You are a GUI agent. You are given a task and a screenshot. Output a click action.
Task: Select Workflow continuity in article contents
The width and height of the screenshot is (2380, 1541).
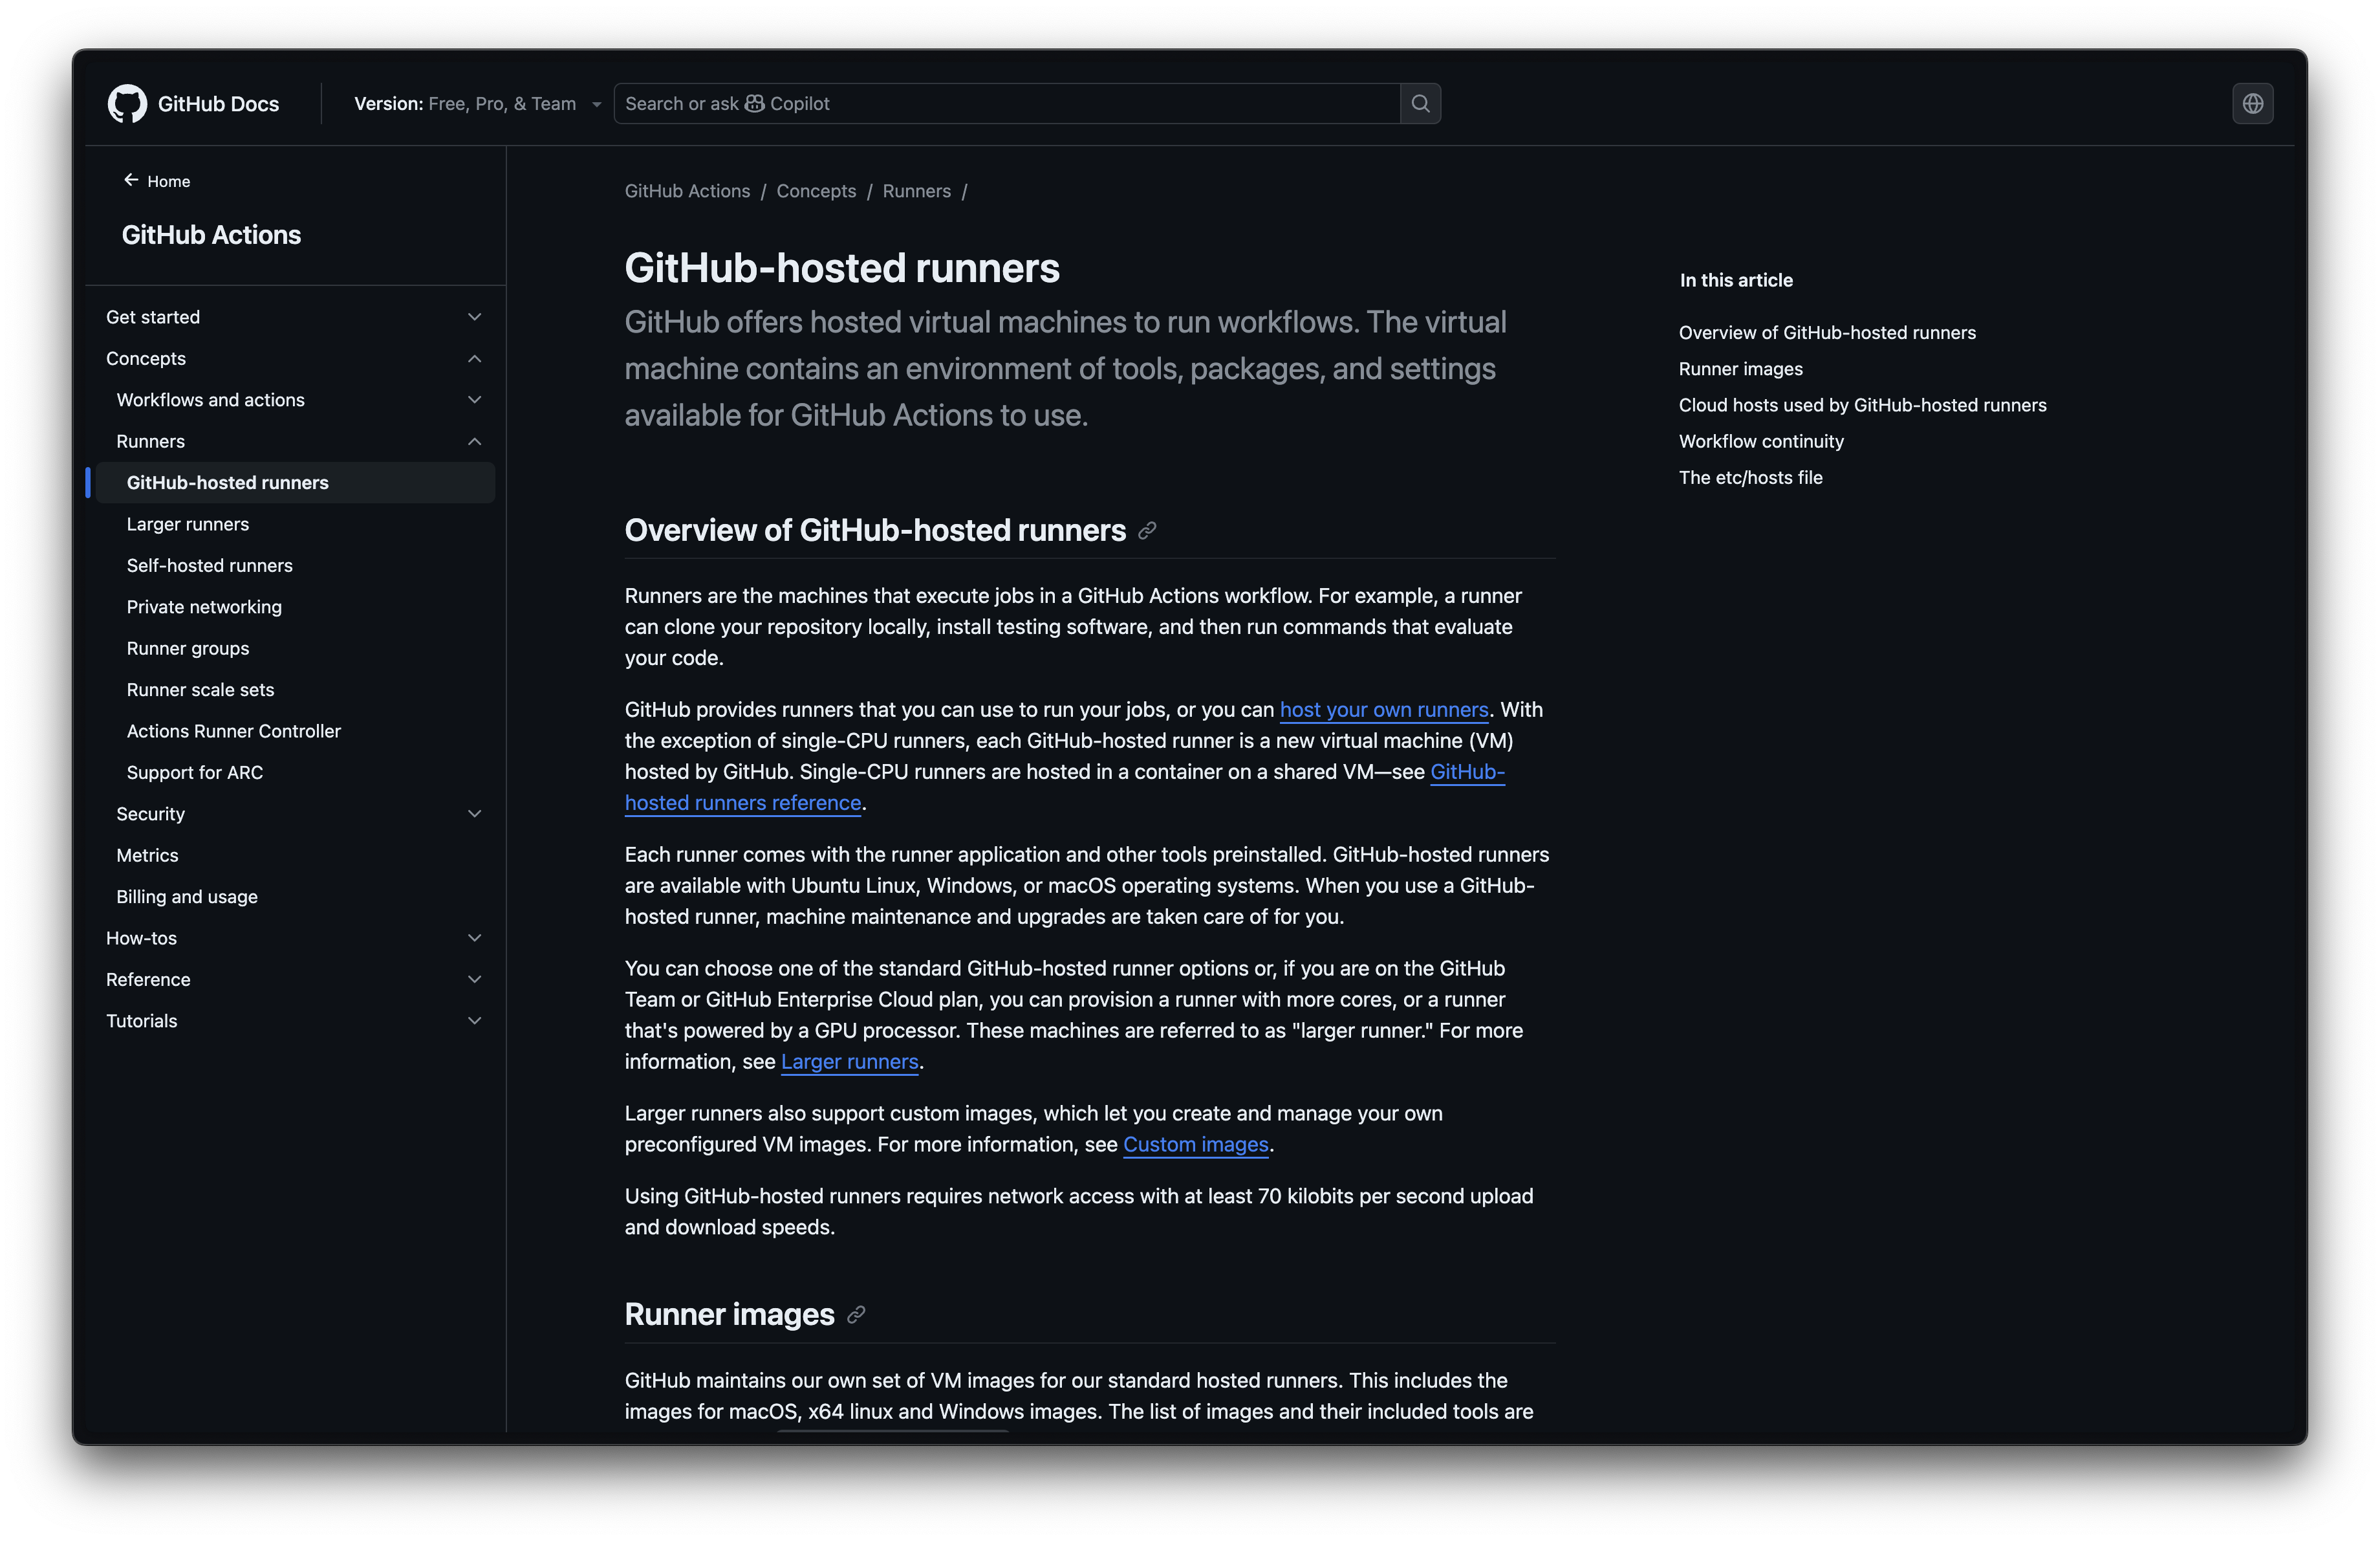(1761, 441)
